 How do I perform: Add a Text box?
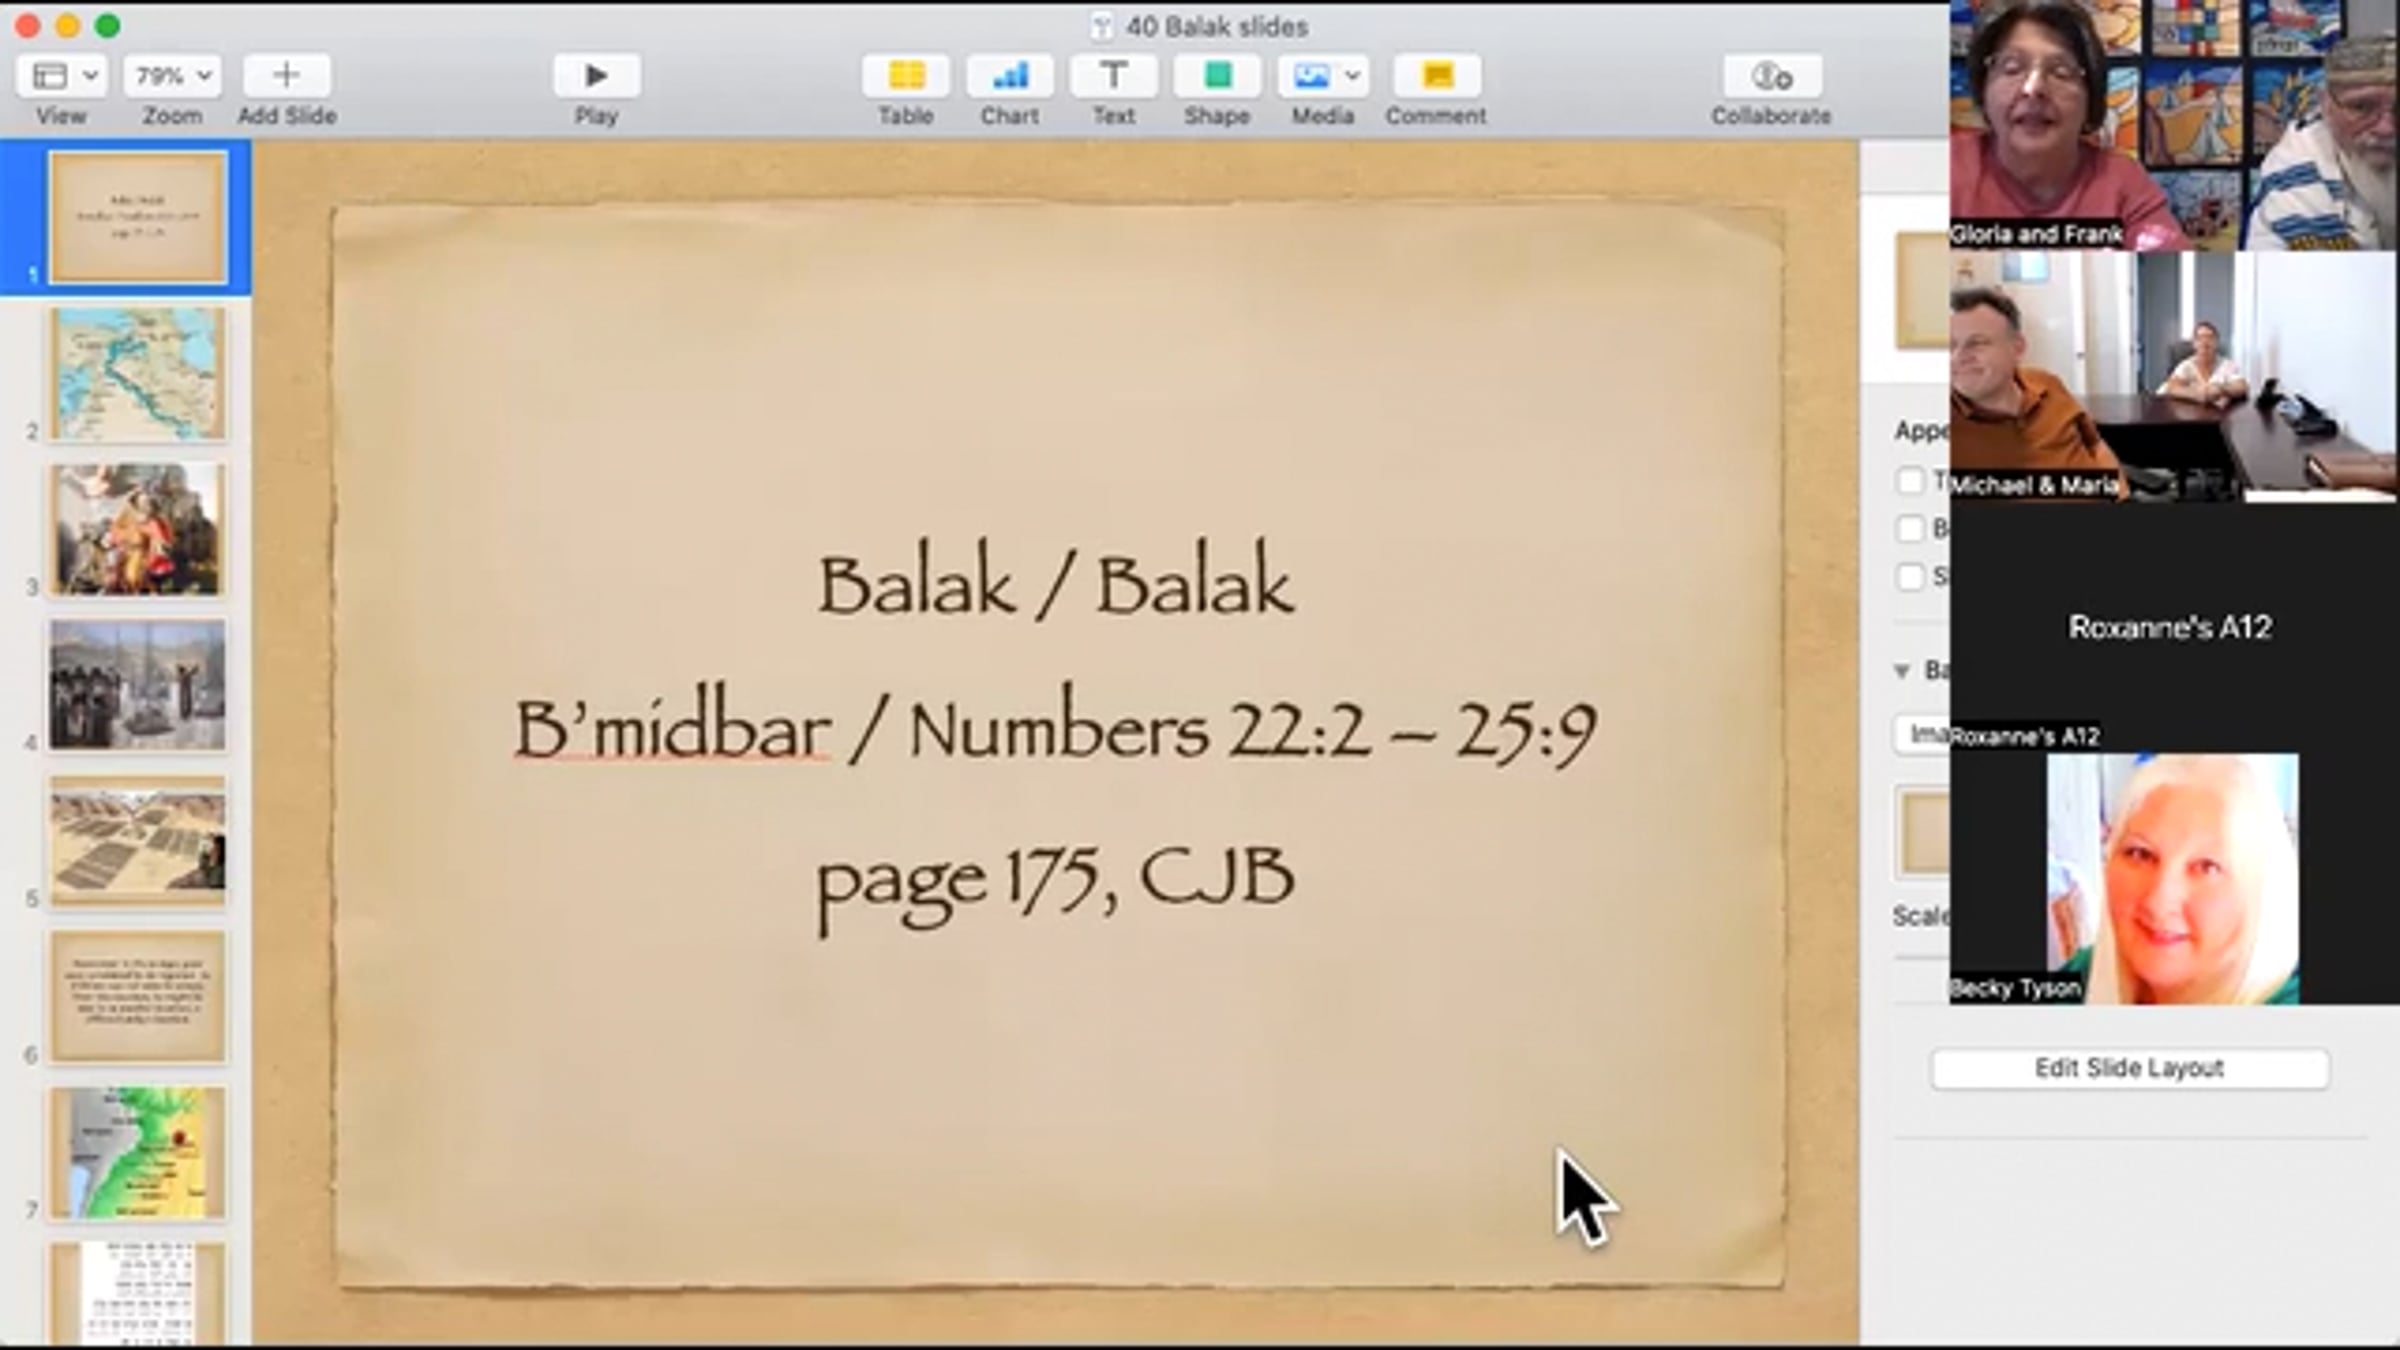(x=1113, y=76)
